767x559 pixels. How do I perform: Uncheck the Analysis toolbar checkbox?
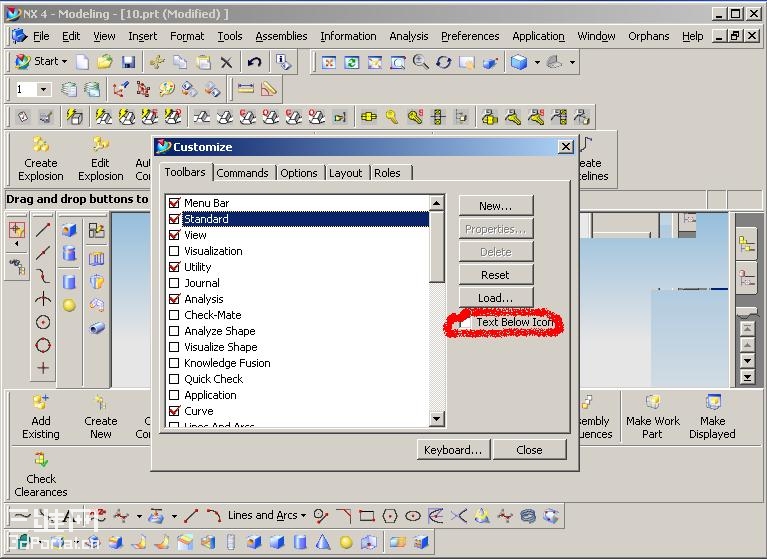(174, 299)
